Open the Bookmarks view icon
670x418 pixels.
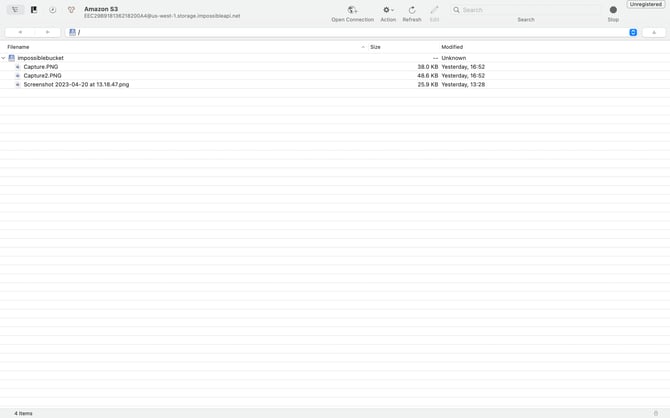(x=34, y=9)
